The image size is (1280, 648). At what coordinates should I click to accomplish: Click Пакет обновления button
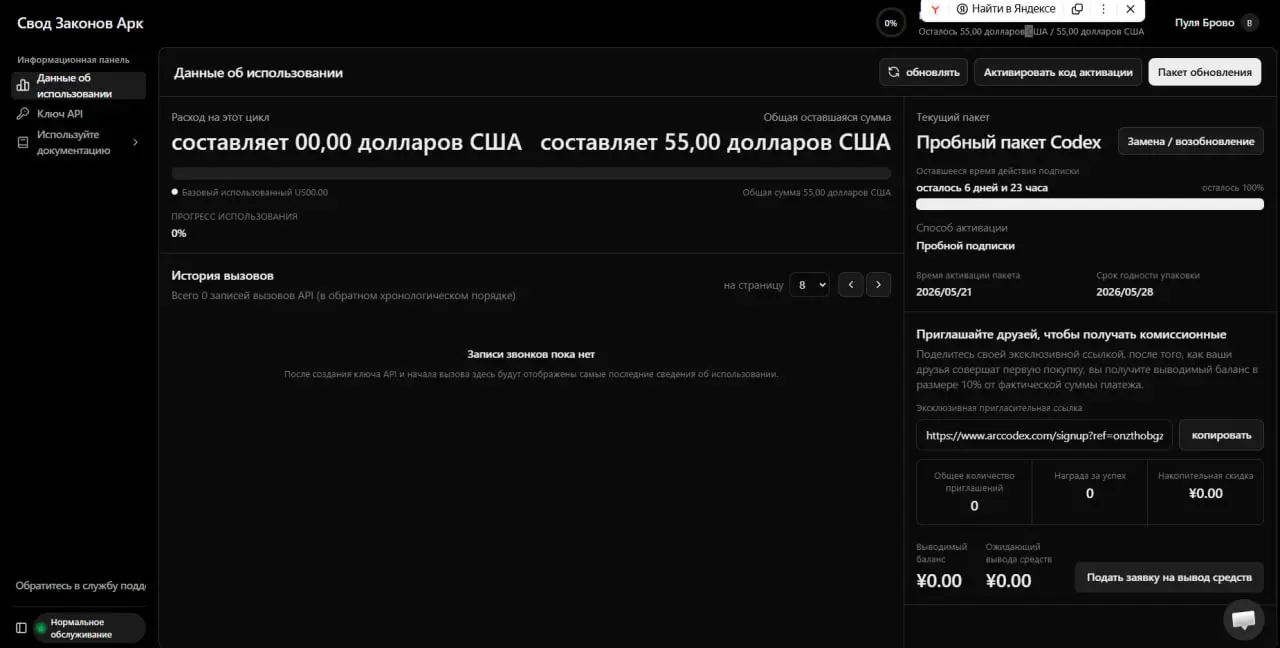point(1205,72)
